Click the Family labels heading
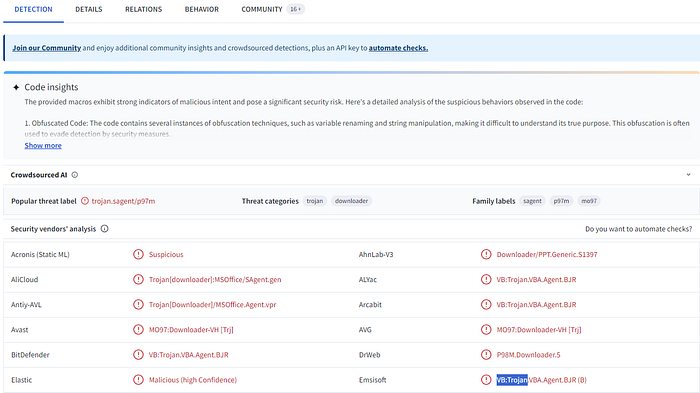The image size is (700, 393). (494, 201)
